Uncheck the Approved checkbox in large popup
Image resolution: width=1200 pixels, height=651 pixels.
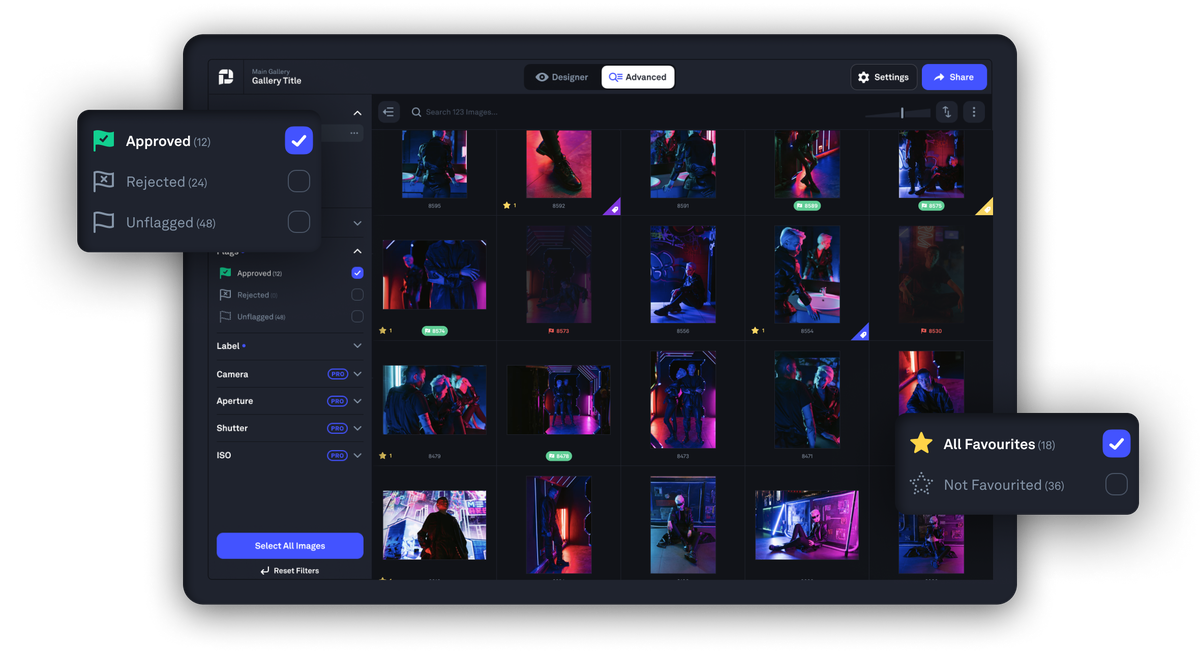pos(298,141)
